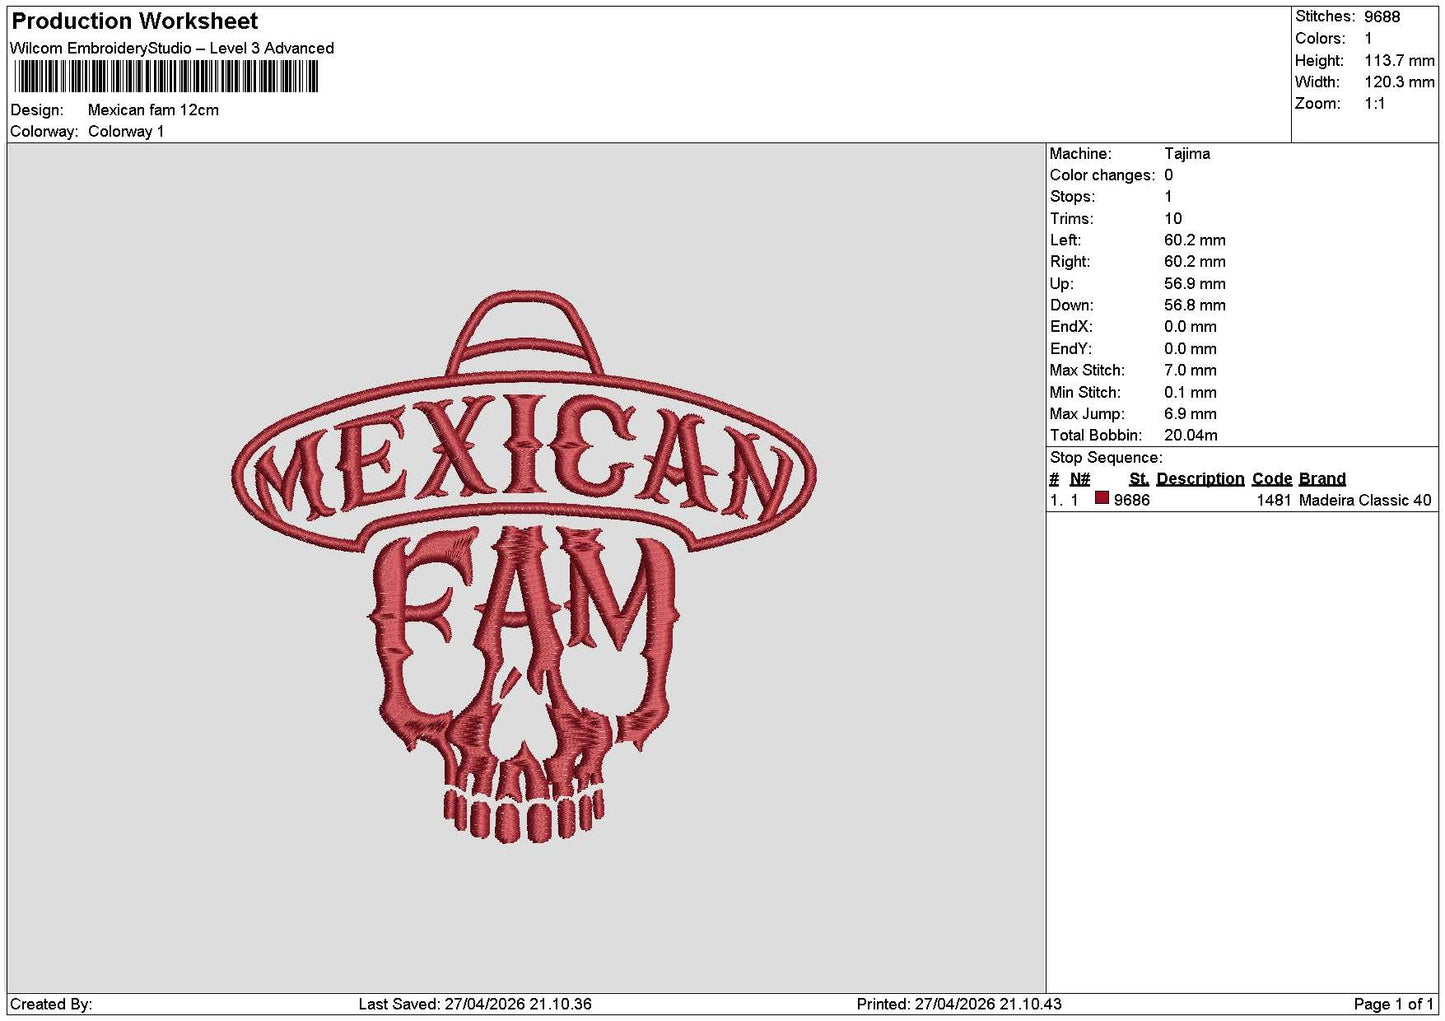Click the barcode under the header
Viewport: 1445px width, 1021px height.
pos(166,77)
